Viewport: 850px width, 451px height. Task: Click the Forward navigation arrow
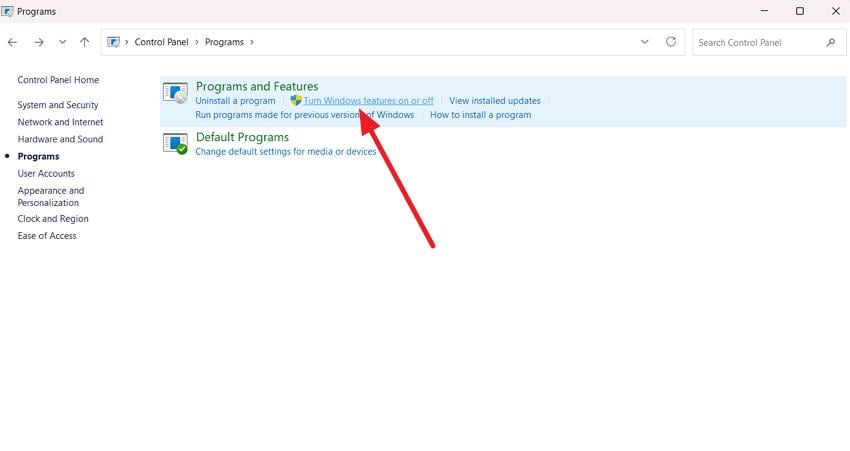coord(38,42)
